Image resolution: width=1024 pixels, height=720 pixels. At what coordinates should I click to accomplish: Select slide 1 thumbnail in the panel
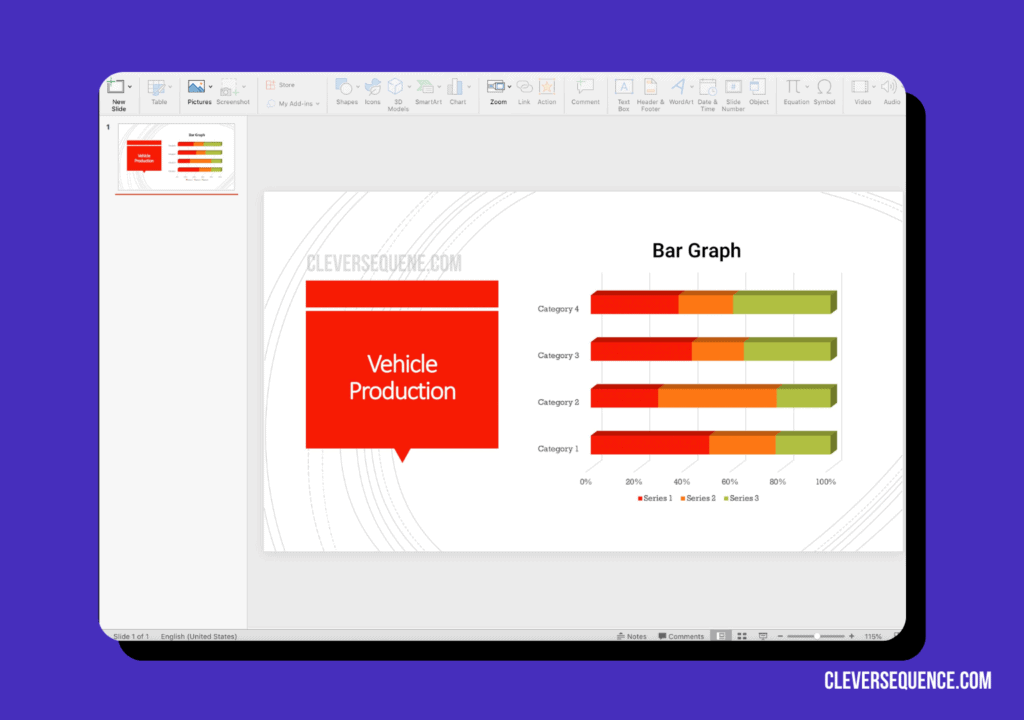click(176, 156)
